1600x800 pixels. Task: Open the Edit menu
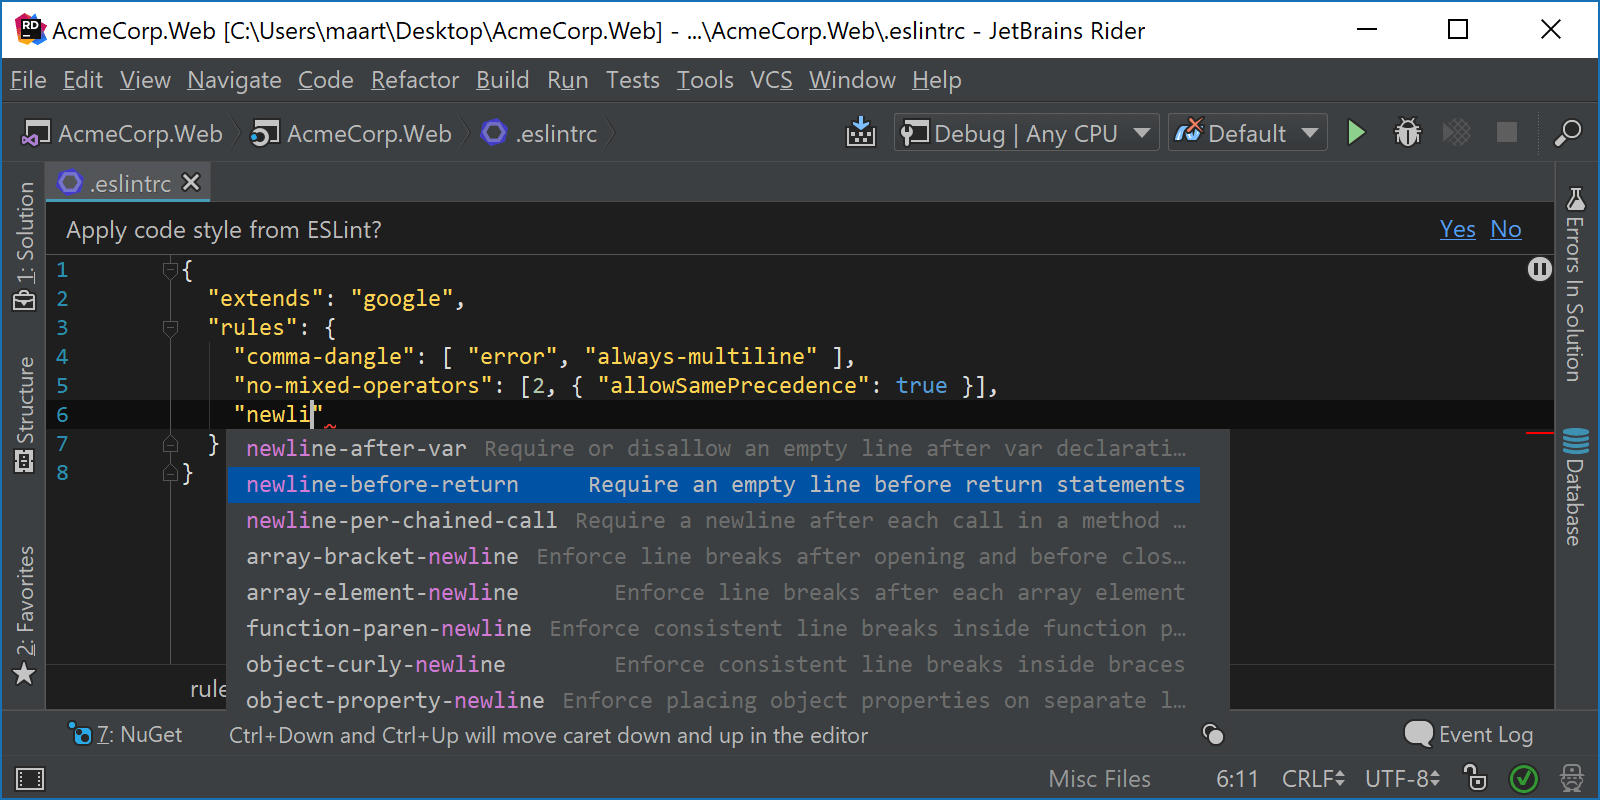pyautogui.click(x=82, y=80)
